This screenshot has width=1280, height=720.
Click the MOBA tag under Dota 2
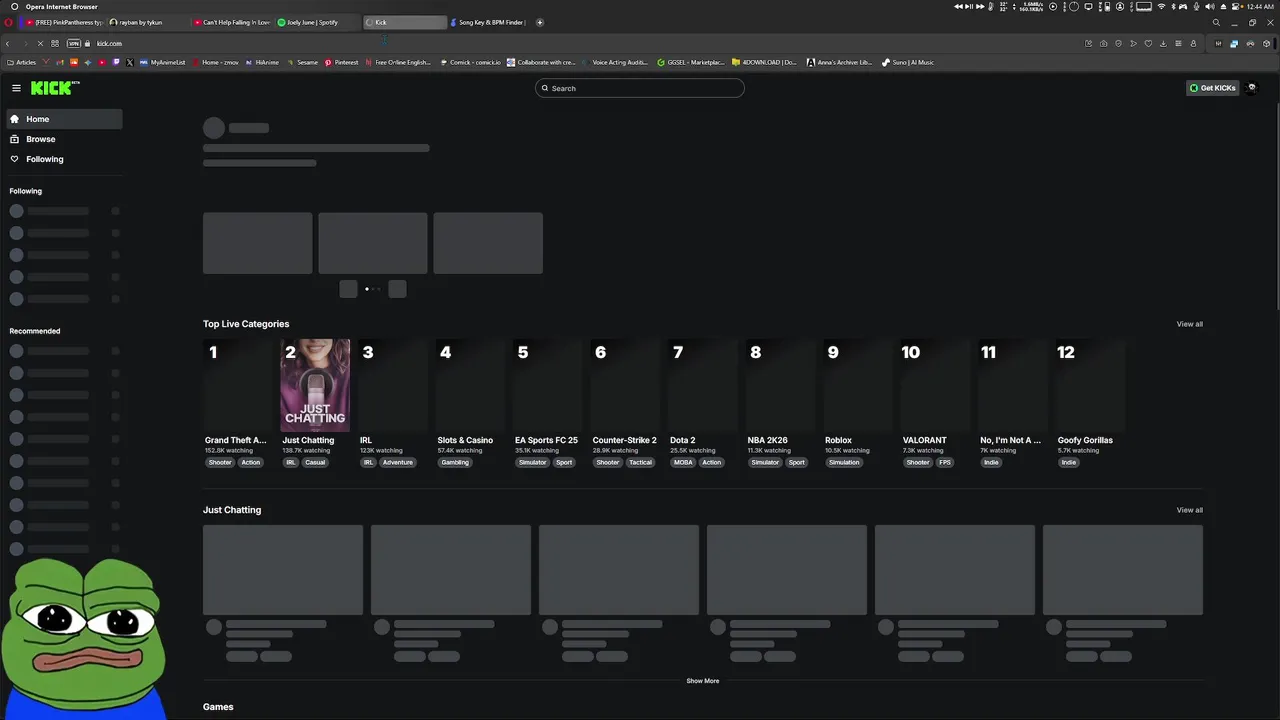click(x=683, y=462)
